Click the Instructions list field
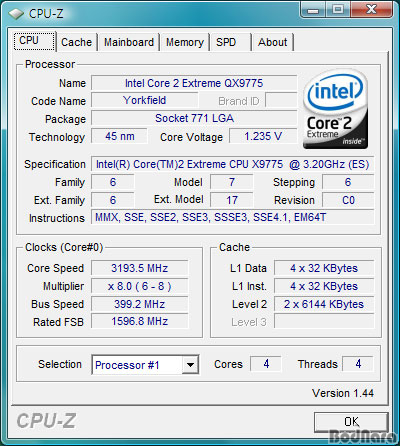The image size is (400, 446). (232, 218)
